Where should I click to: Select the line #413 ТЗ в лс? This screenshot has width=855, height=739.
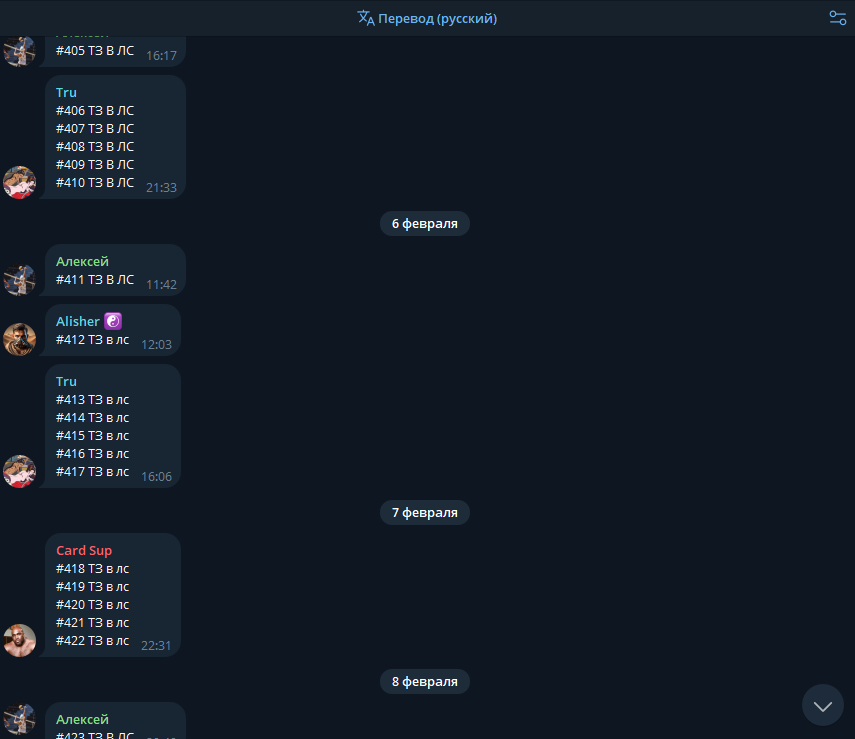point(93,400)
